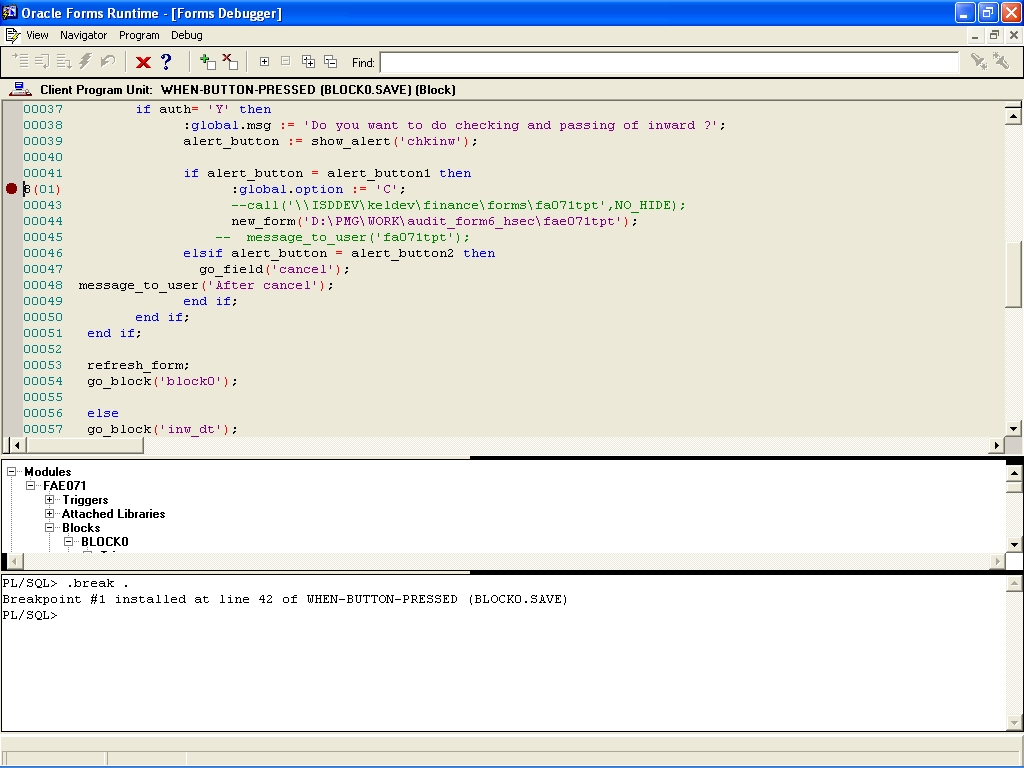Select BLOCK0 in the modules tree
Viewport: 1024px width, 768px height.
pos(104,542)
